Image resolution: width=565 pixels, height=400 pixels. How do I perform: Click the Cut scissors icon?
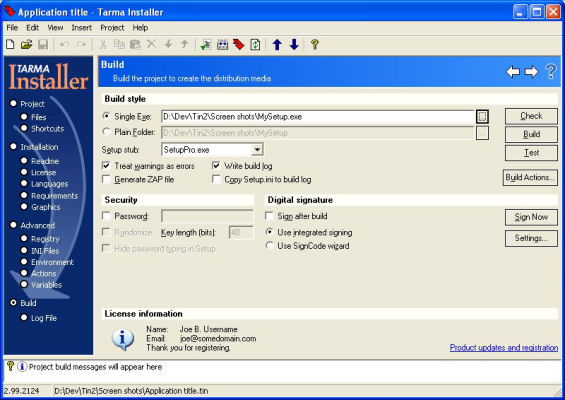tap(103, 44)
